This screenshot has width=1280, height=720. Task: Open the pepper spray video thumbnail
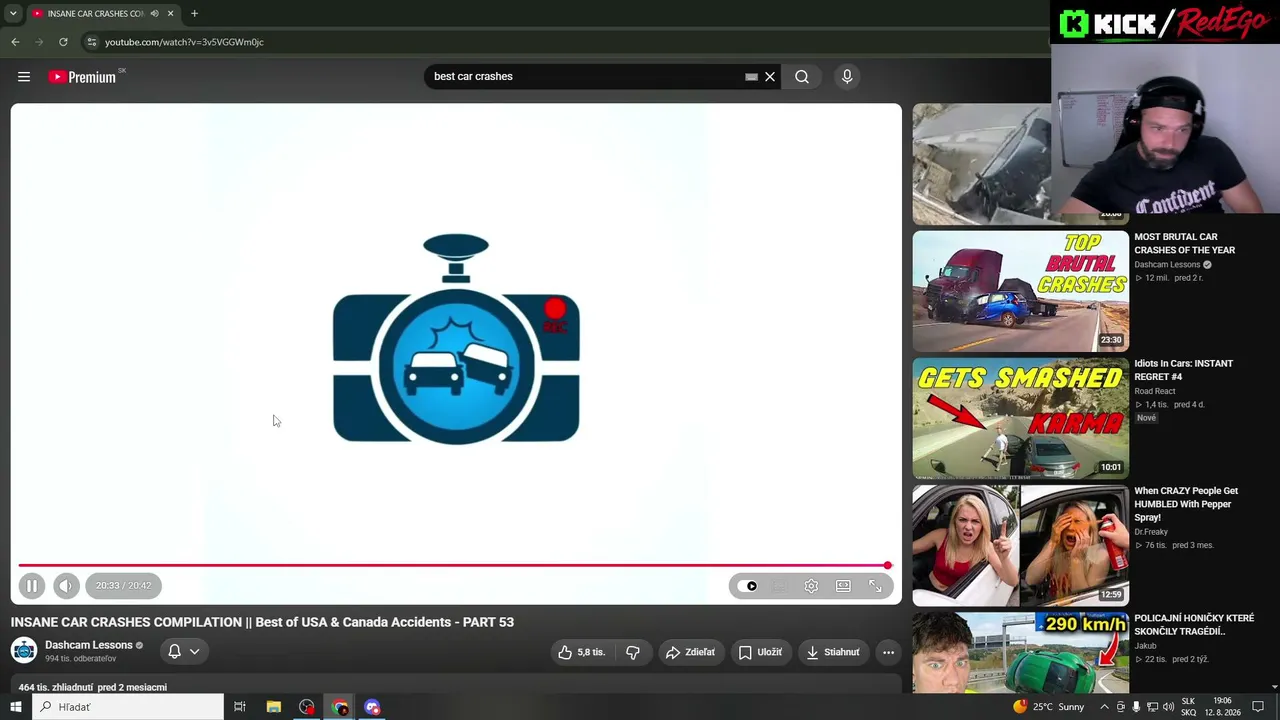click(1020, 545)
